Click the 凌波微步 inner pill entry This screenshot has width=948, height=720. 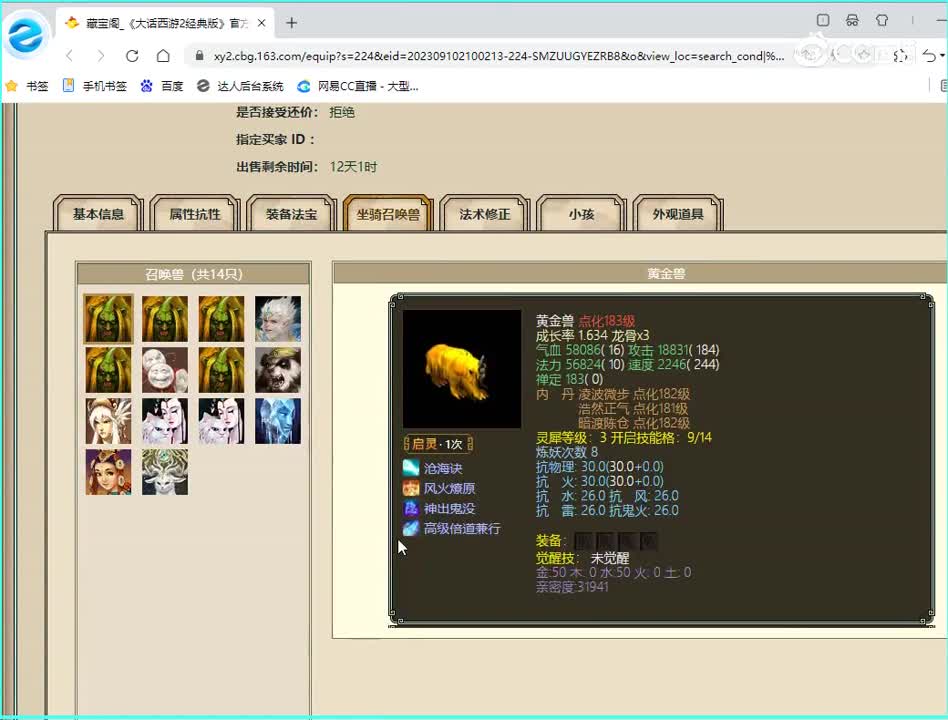click(x=634, y=394)
